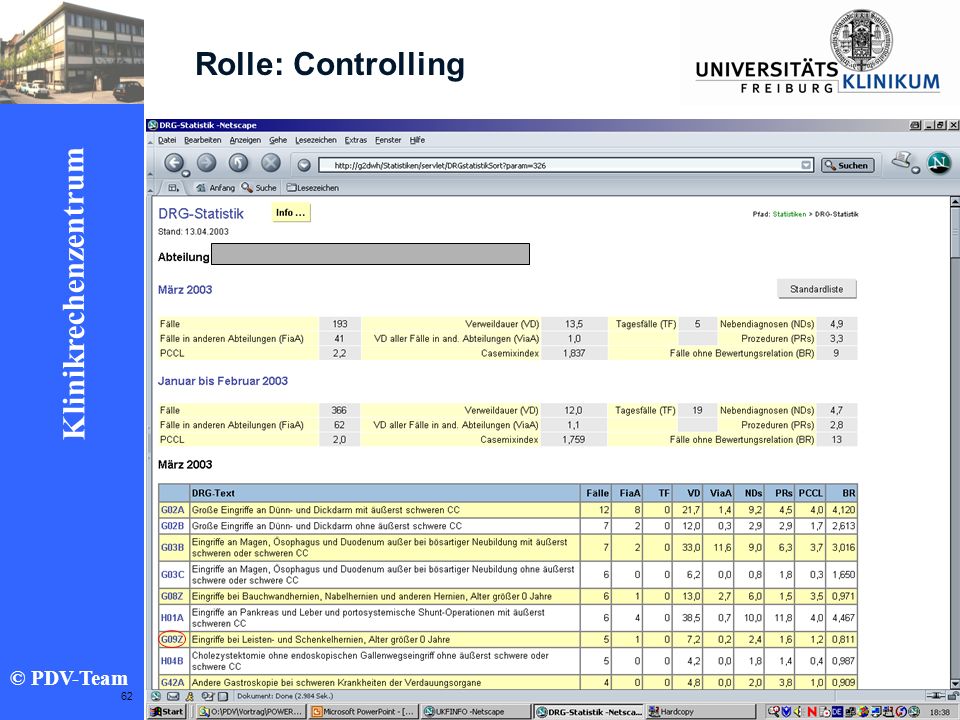Screen dimensions: 960x720
Task: Sort table by the Fälle column header
Action: click(598, 493)
